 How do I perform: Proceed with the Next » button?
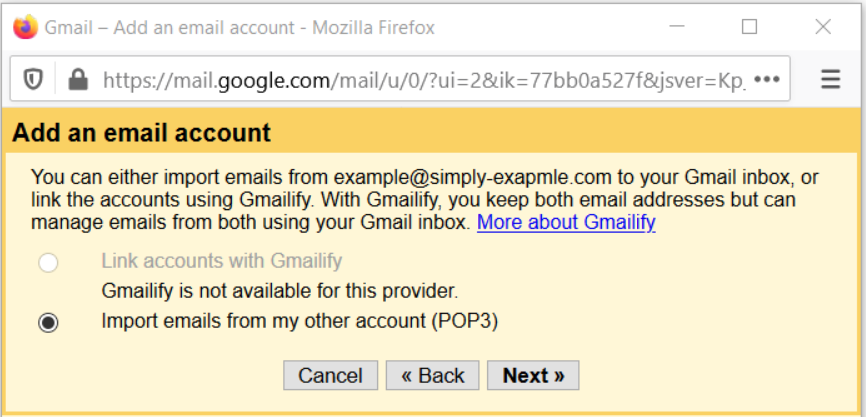tap(533, 376)
